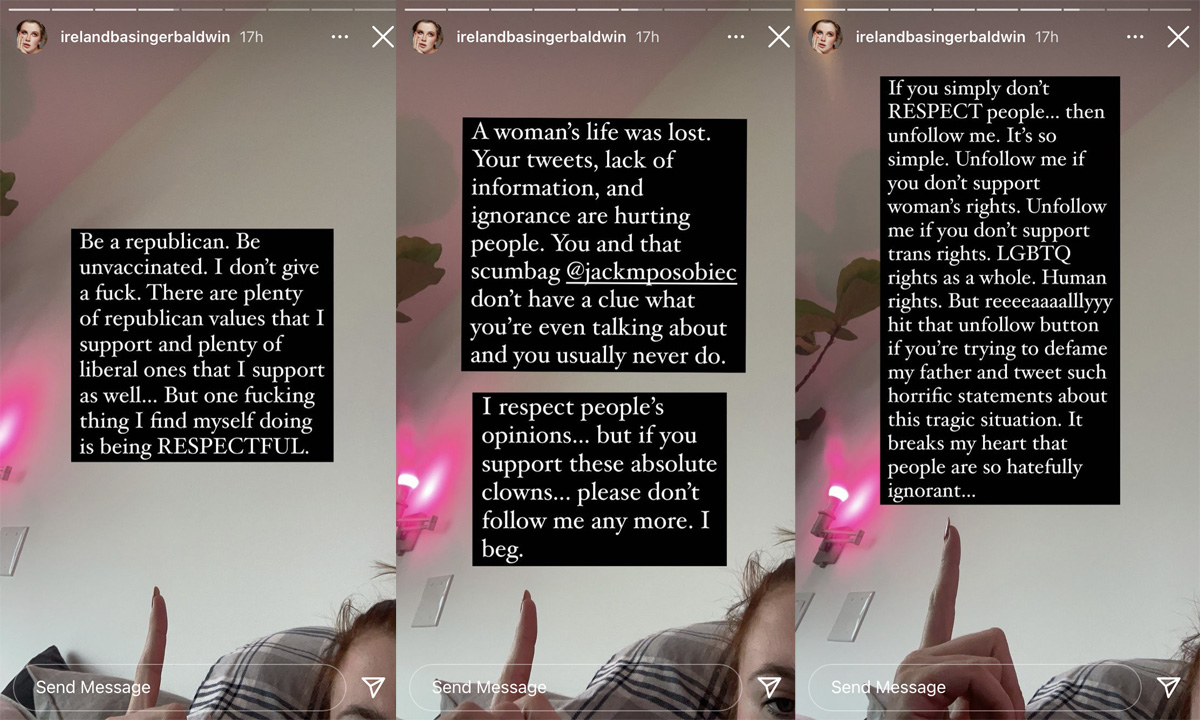The image size is (1200, 720).
Task: Open more options in third story
Action: click(1134, 37)
